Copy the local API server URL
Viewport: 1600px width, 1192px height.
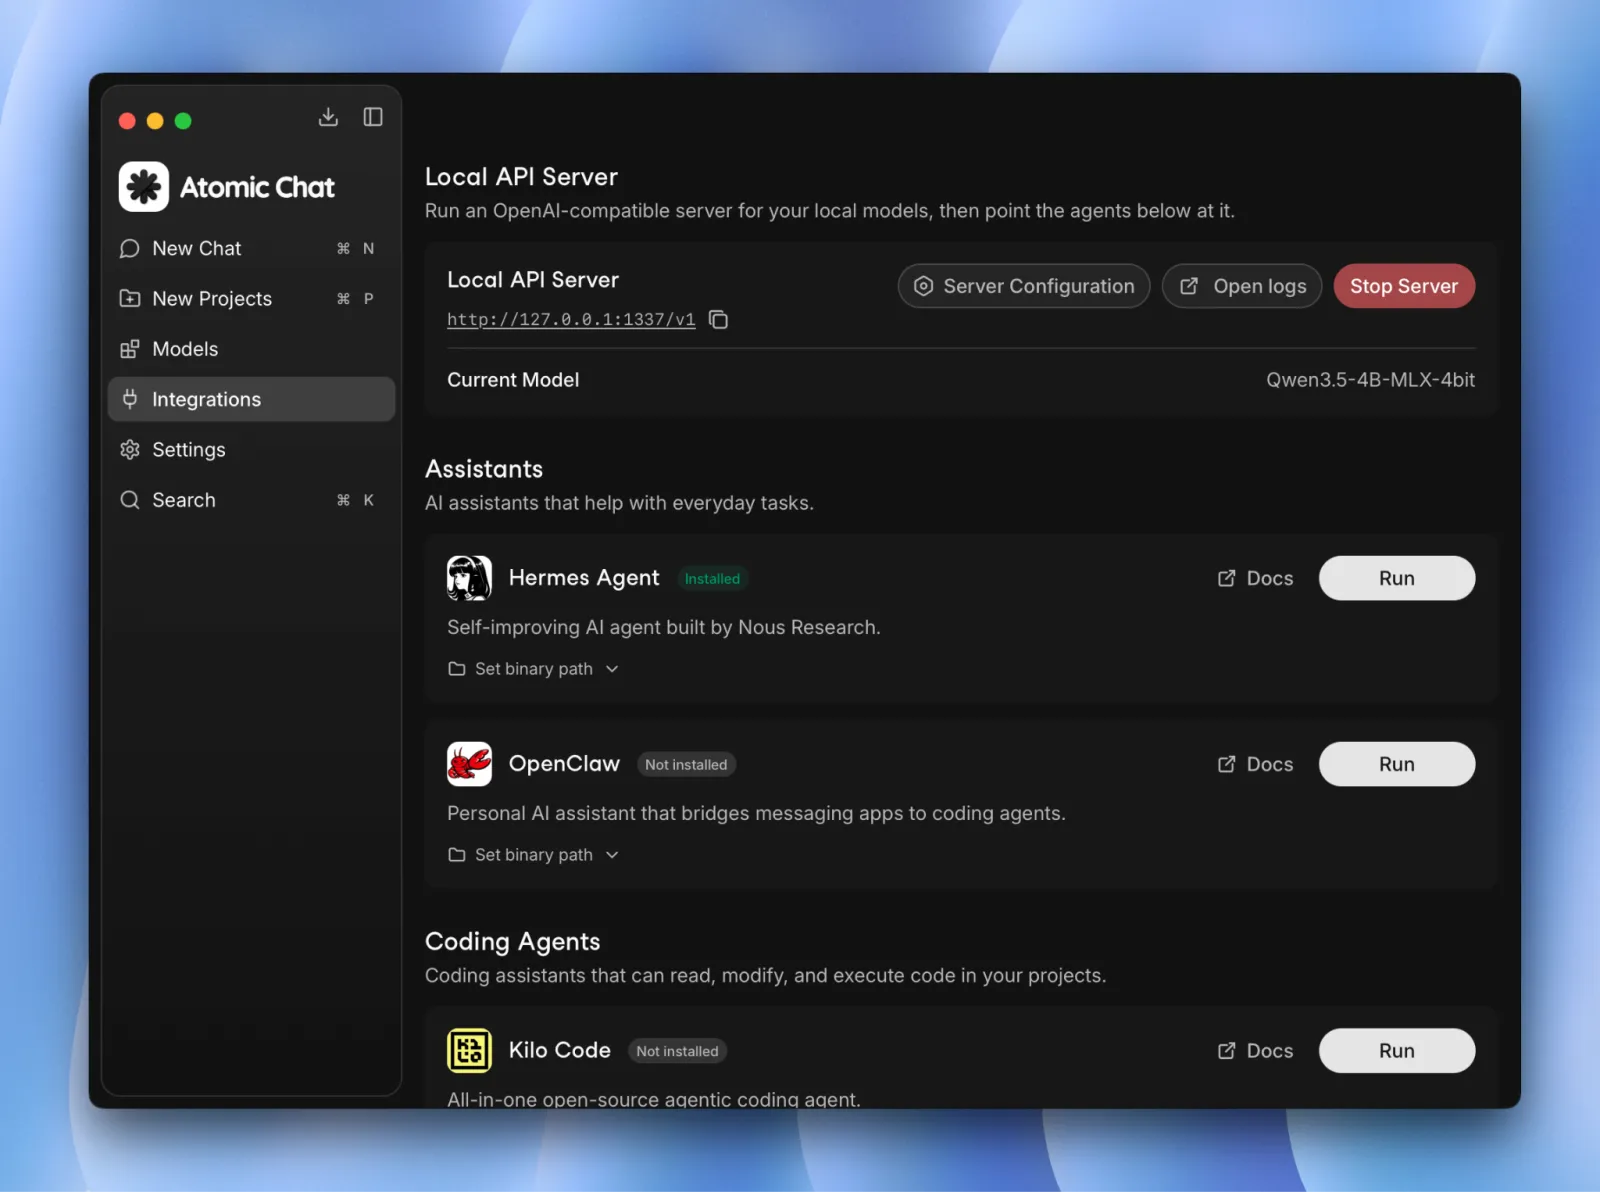[x=718, y=319]
